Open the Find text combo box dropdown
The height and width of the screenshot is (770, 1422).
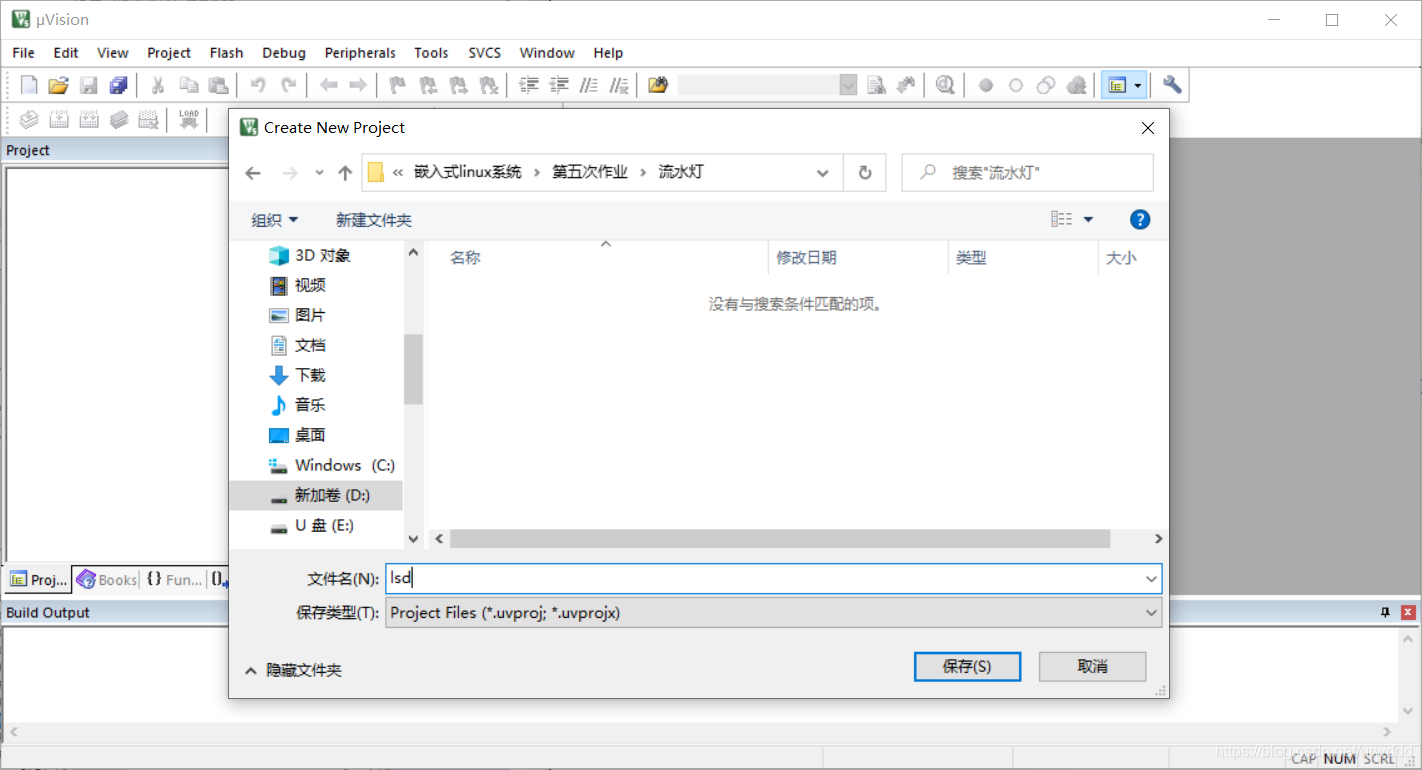click(x=848, y=85)
